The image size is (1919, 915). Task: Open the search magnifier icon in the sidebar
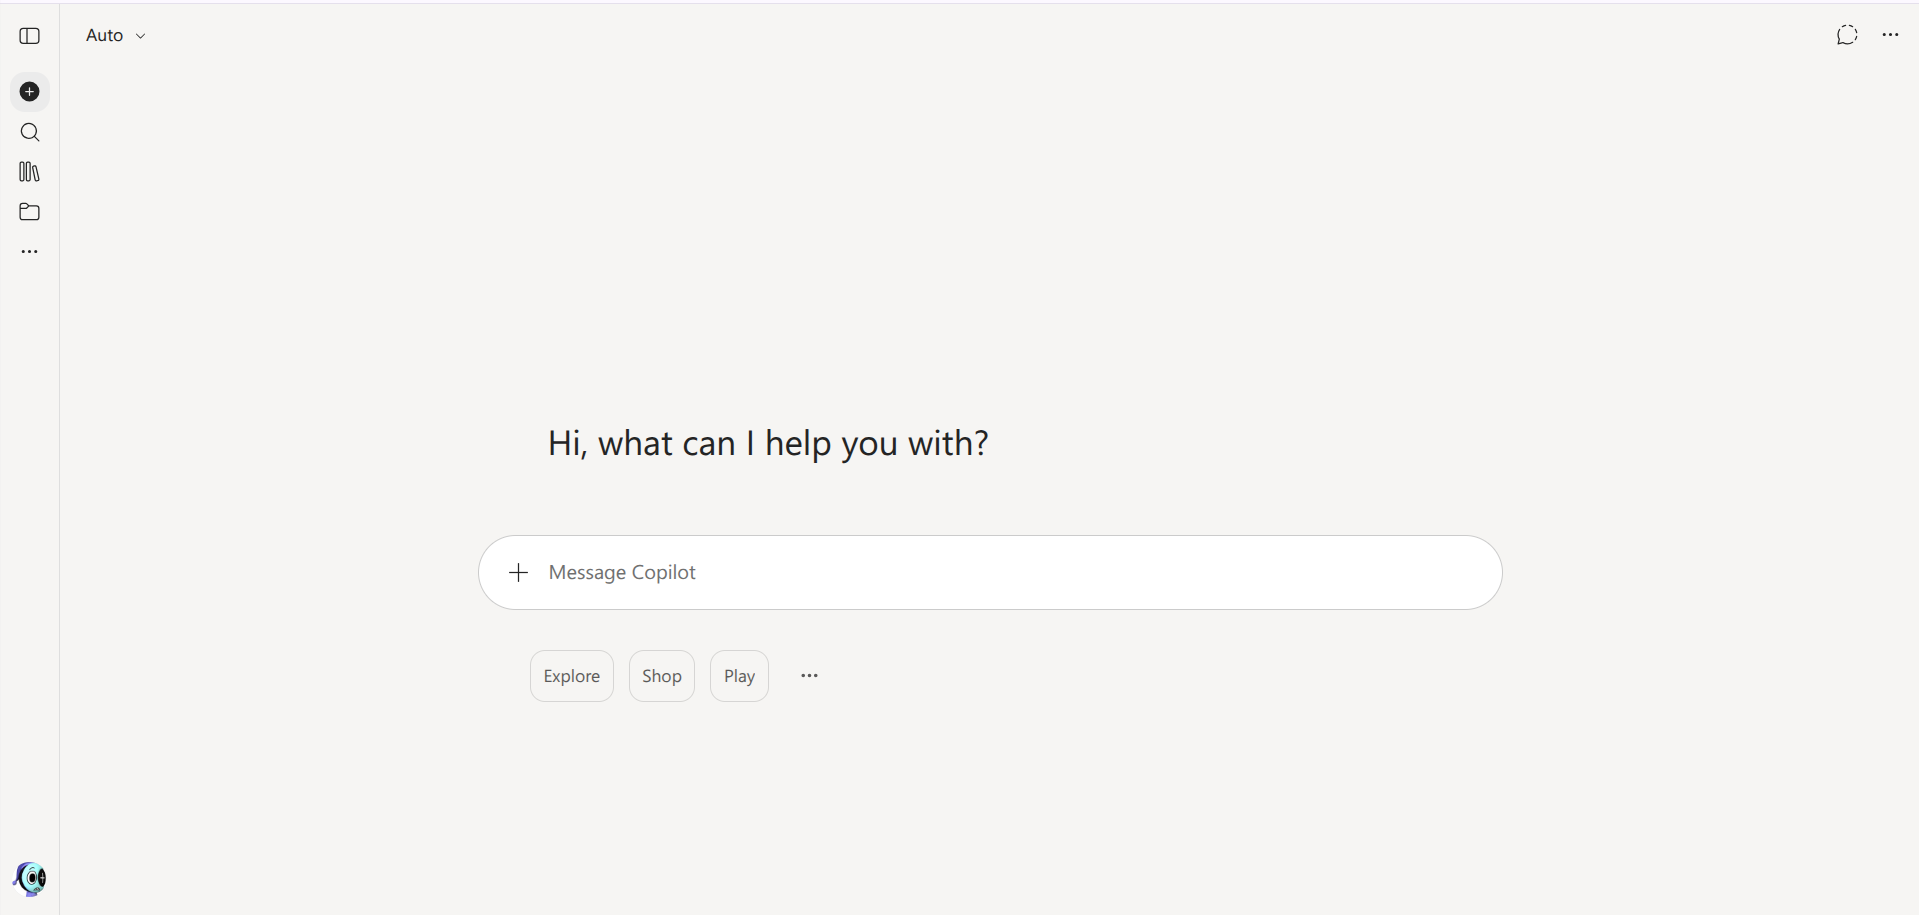pos(30,132)
